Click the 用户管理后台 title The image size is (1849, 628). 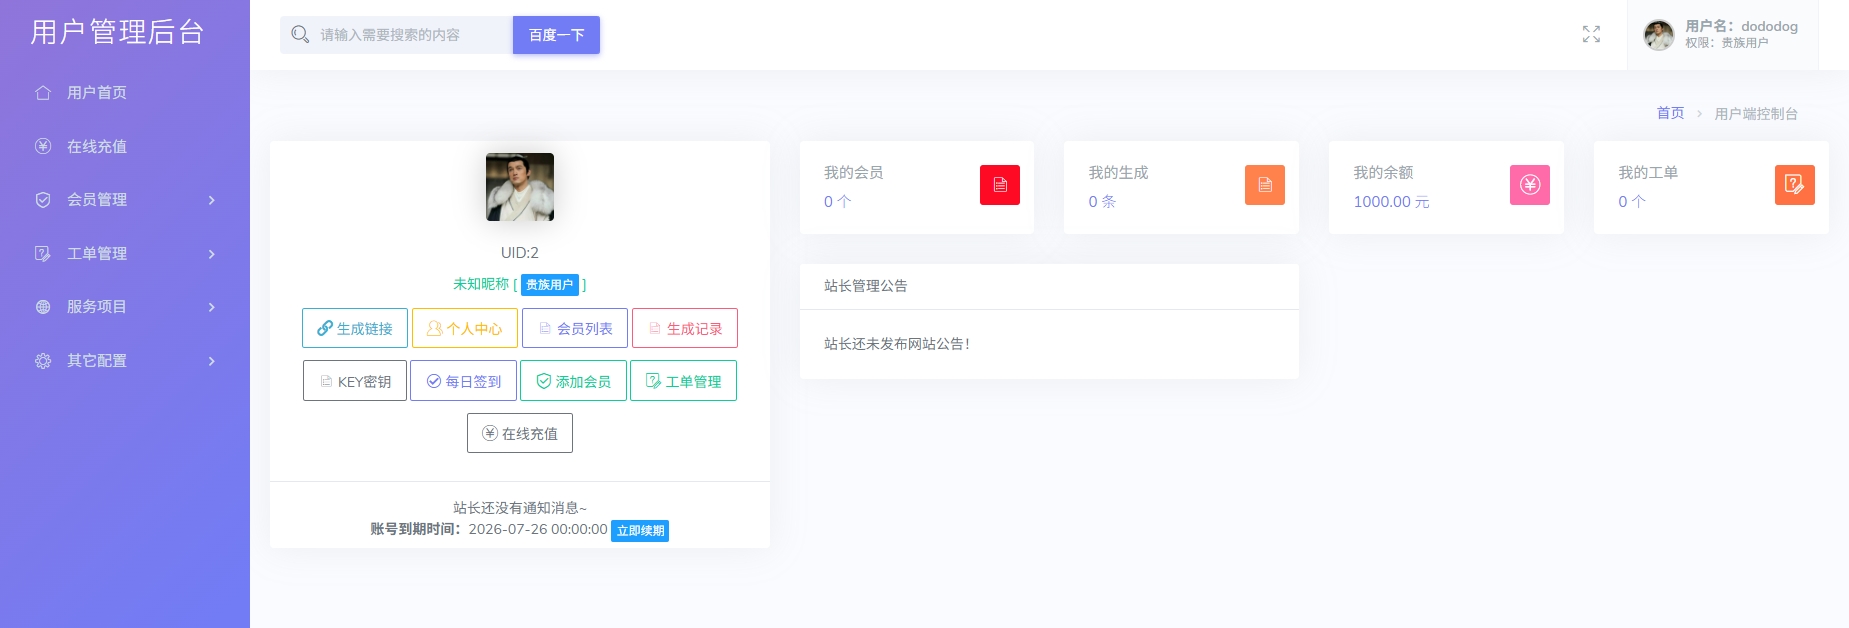[x=117, y=32]
